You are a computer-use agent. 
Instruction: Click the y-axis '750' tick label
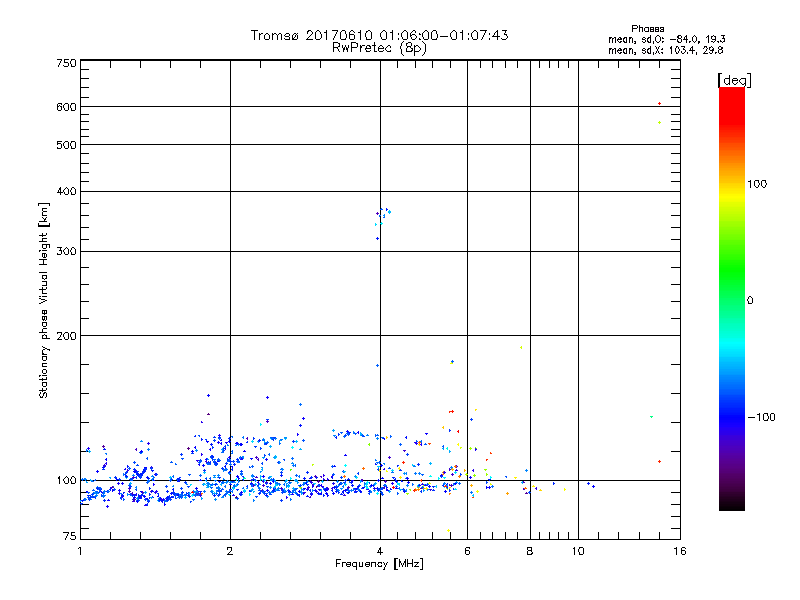pos(66,63)
